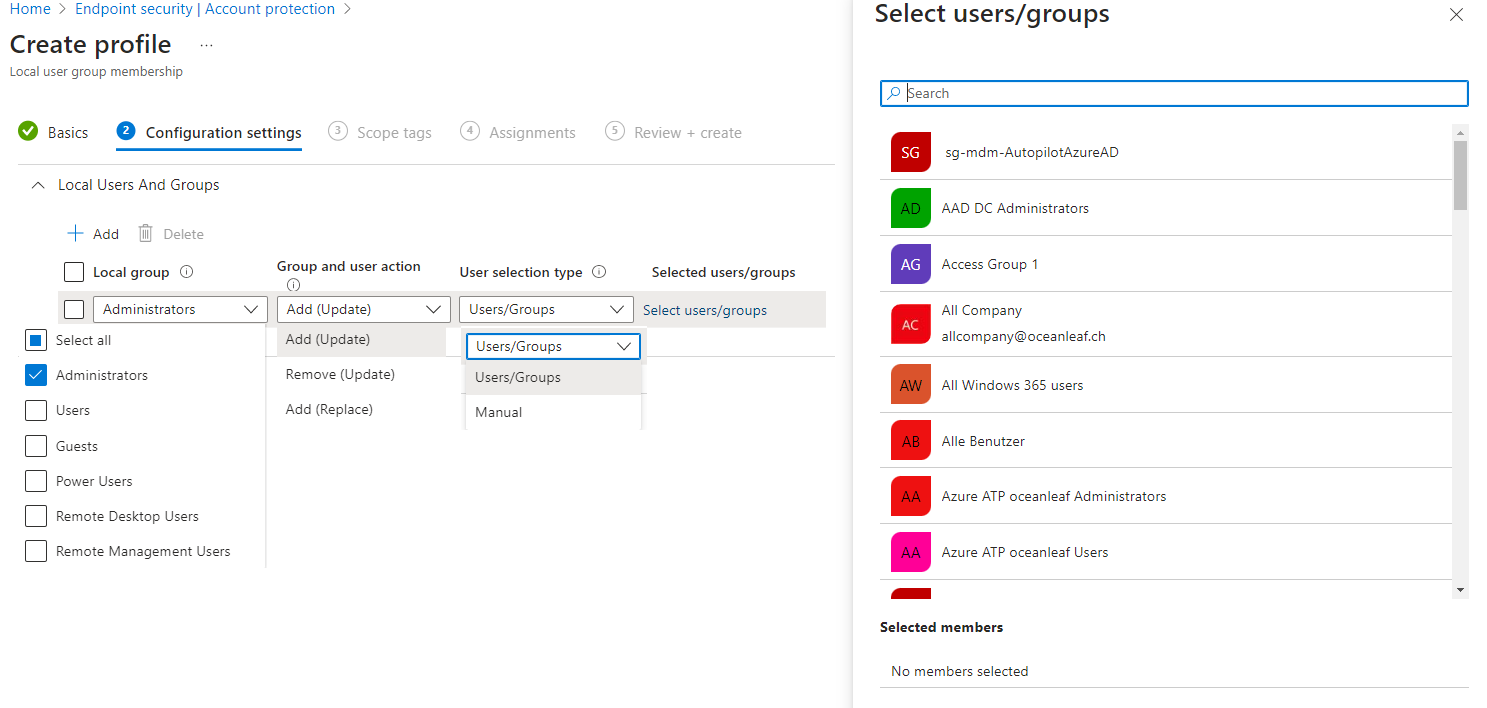This screenshot has width=1487, height=708.
Task: Switch to the Basics step tab
Action: point(53,132)
